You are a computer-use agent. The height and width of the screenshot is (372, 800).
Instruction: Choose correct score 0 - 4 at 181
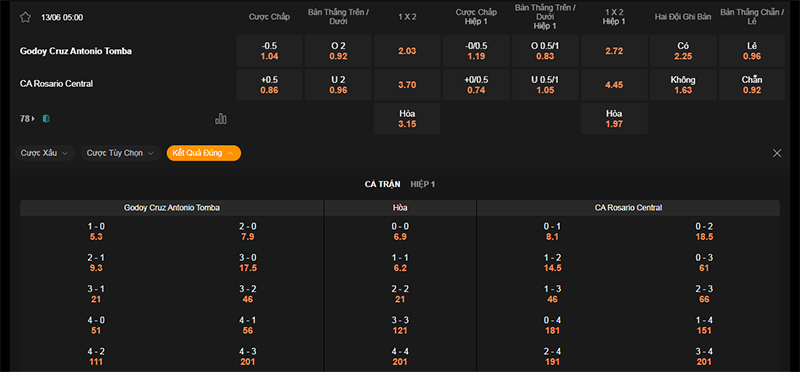click(x=553, y=326)
